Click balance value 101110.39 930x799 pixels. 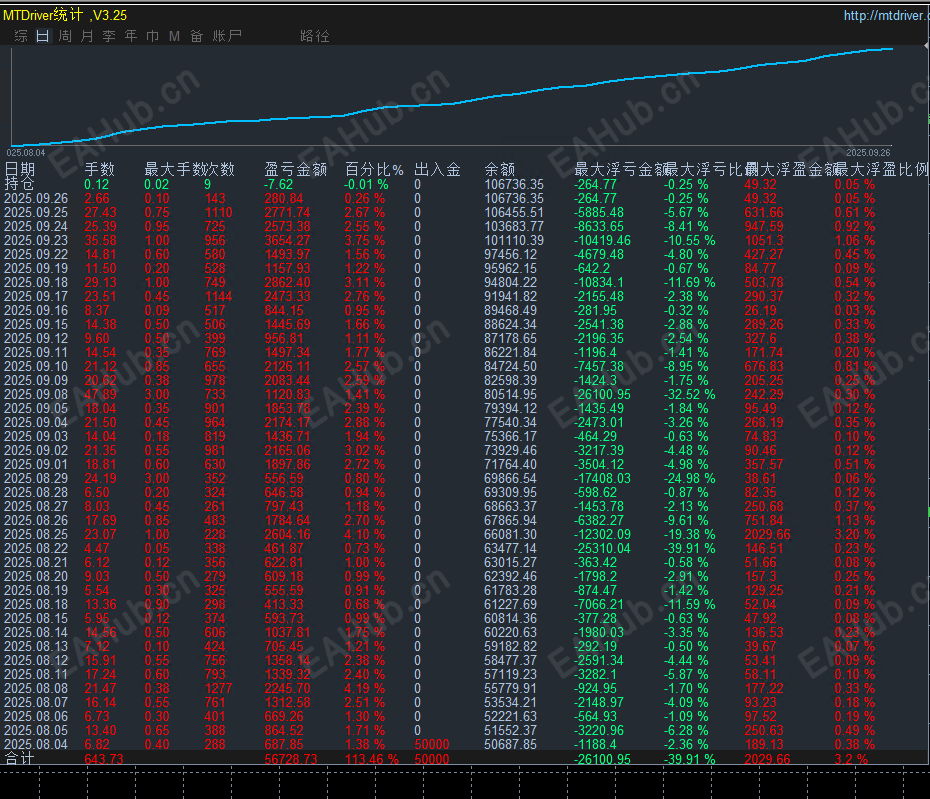coord(514,240)
